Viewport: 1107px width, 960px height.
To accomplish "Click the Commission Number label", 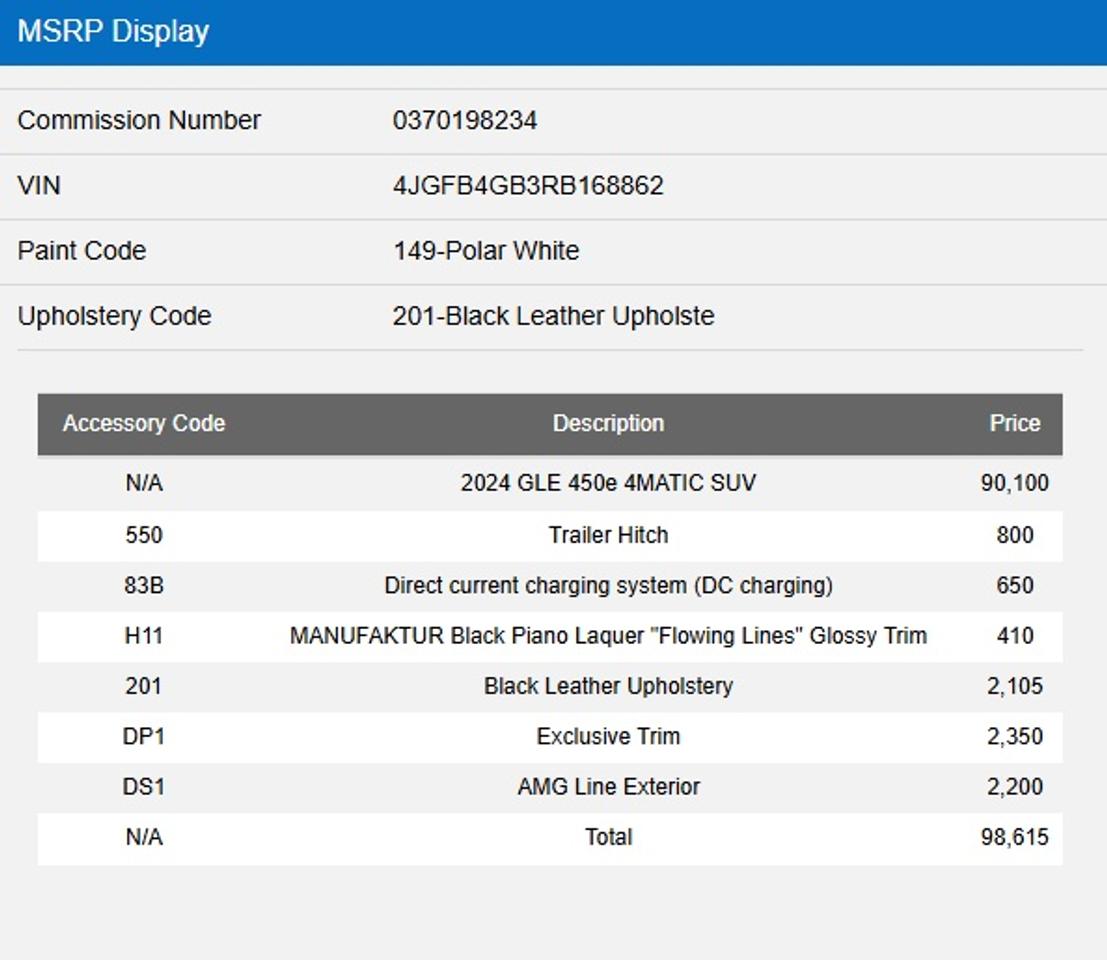I will coord(139,121).
